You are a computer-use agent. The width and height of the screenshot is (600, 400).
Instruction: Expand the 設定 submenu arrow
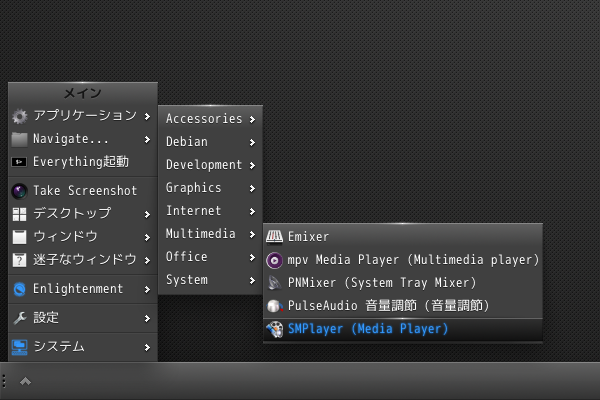click(x=147, y=318)
